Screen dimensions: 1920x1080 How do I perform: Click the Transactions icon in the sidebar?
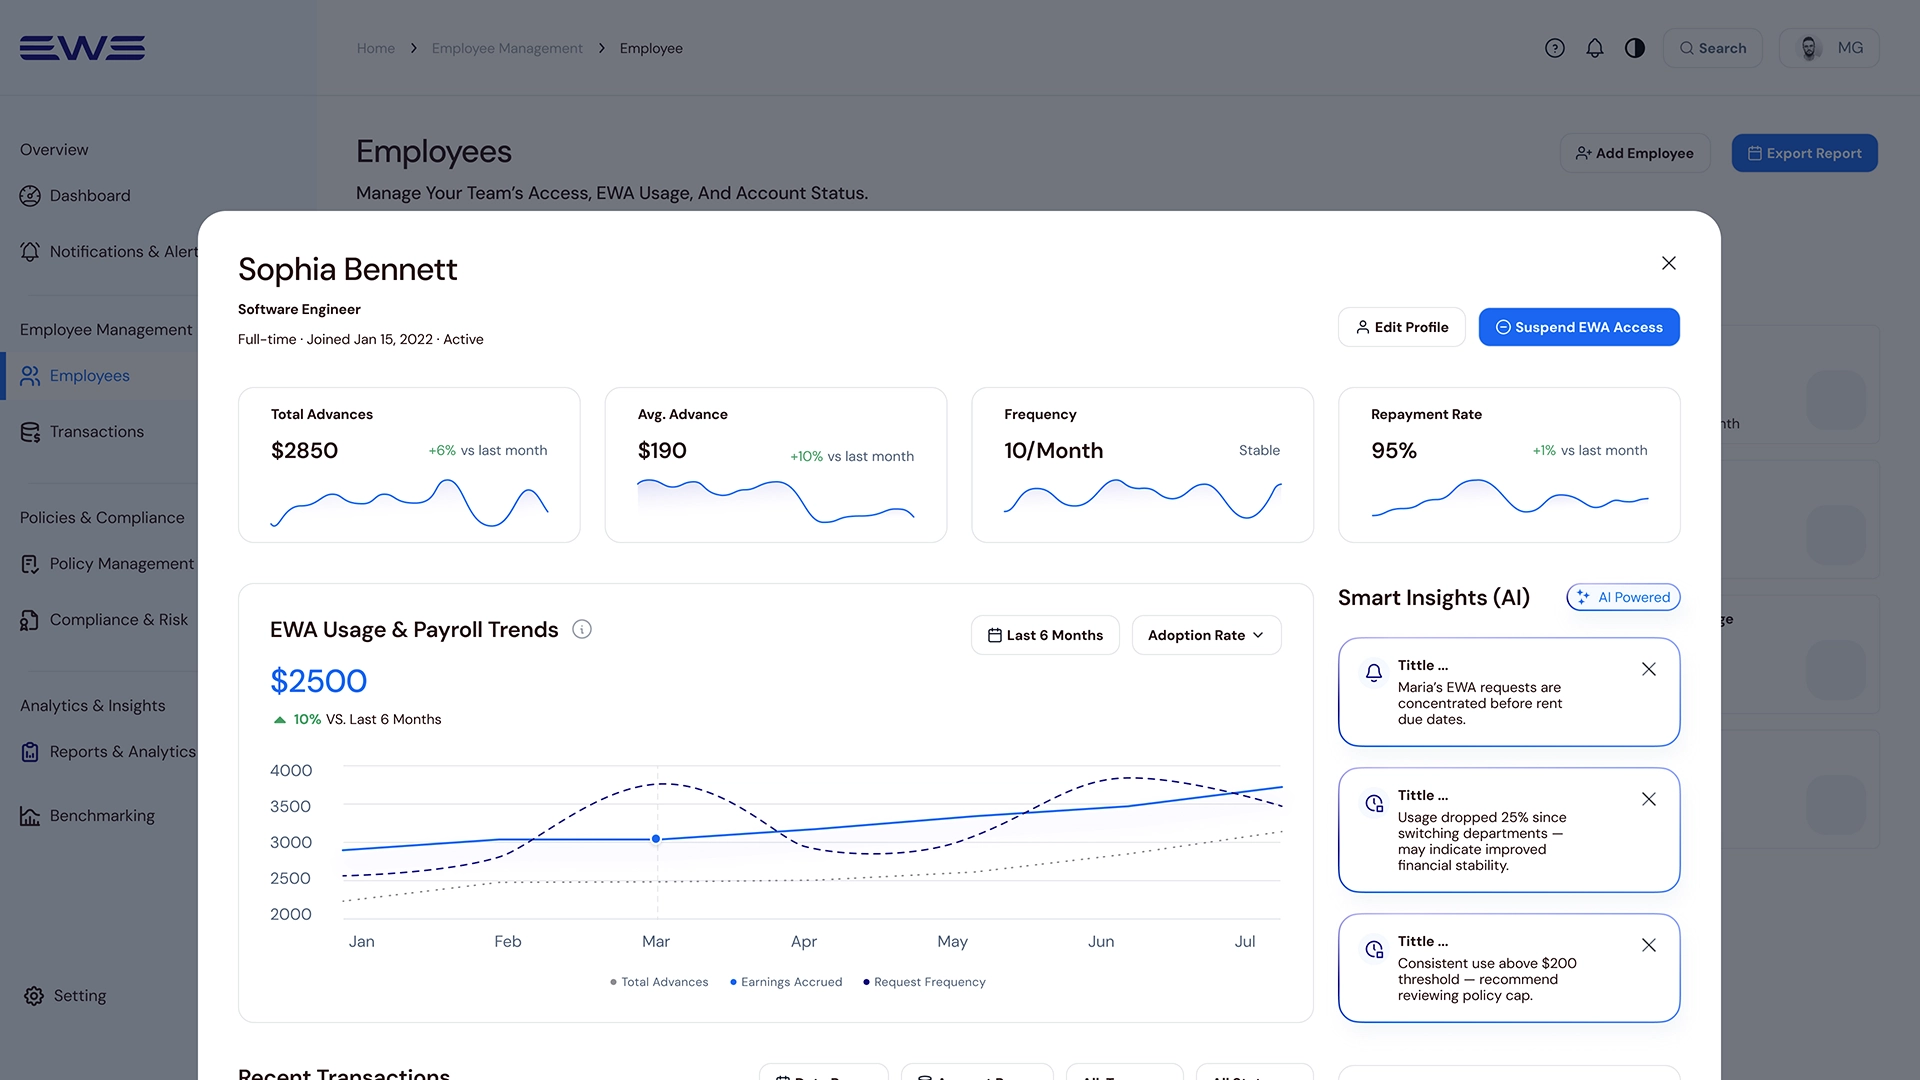[30, 432]
